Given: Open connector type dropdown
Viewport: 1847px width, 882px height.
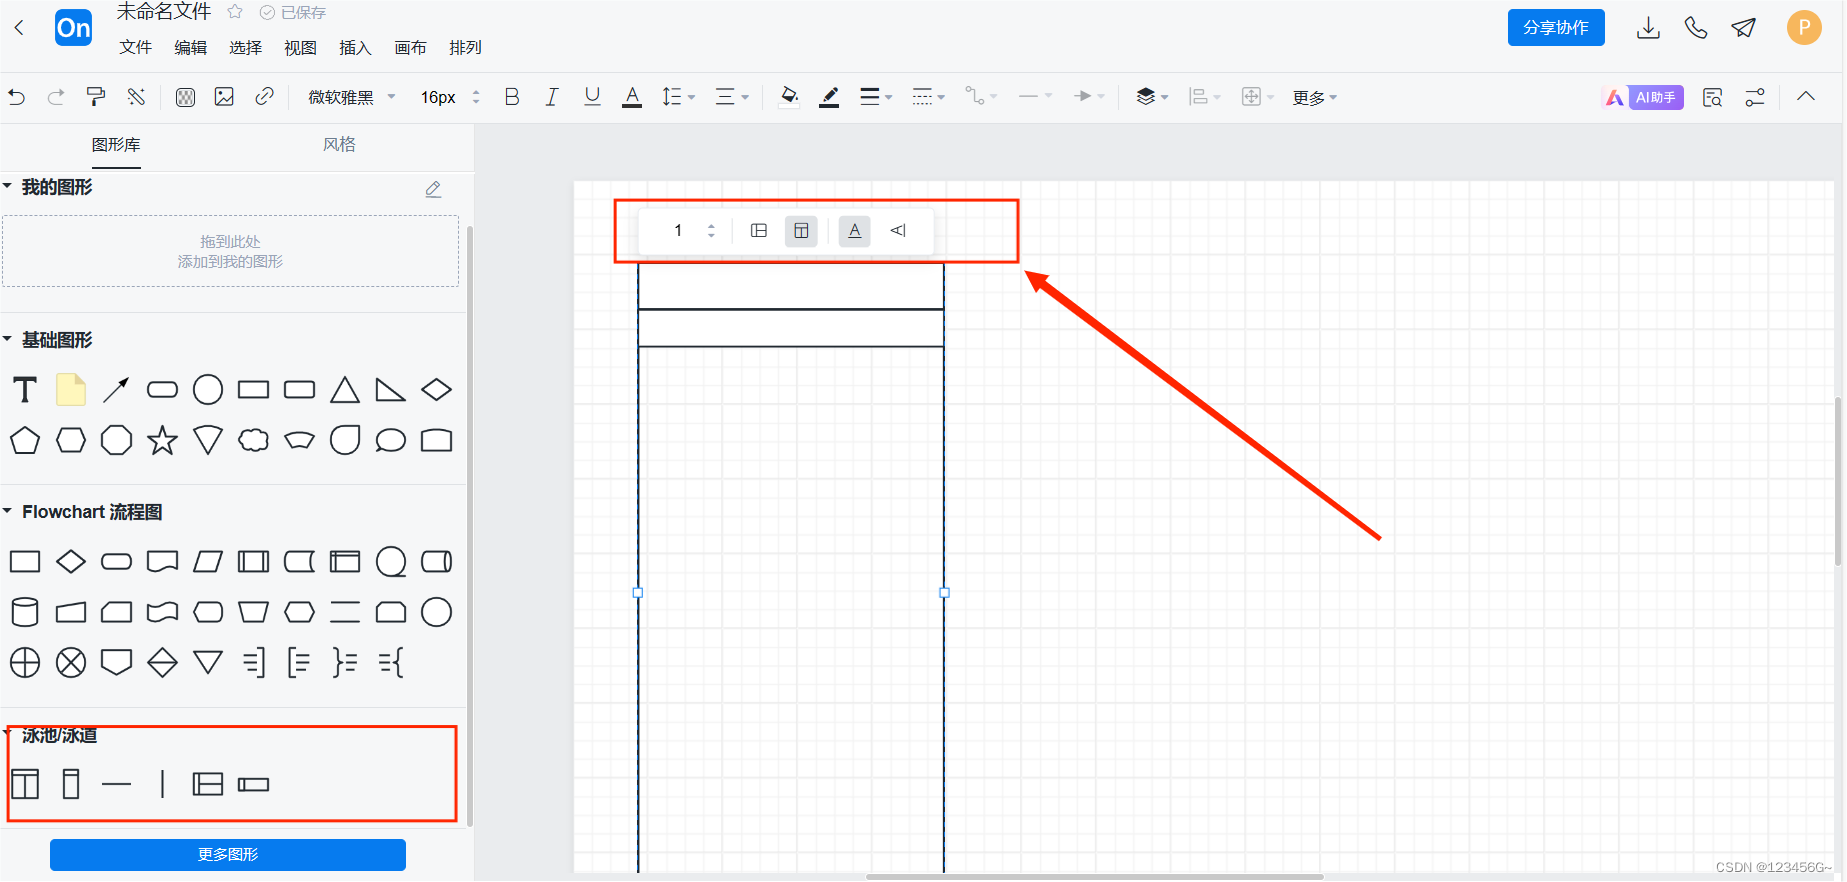Looking at the screenshot, I should point(980,97).
